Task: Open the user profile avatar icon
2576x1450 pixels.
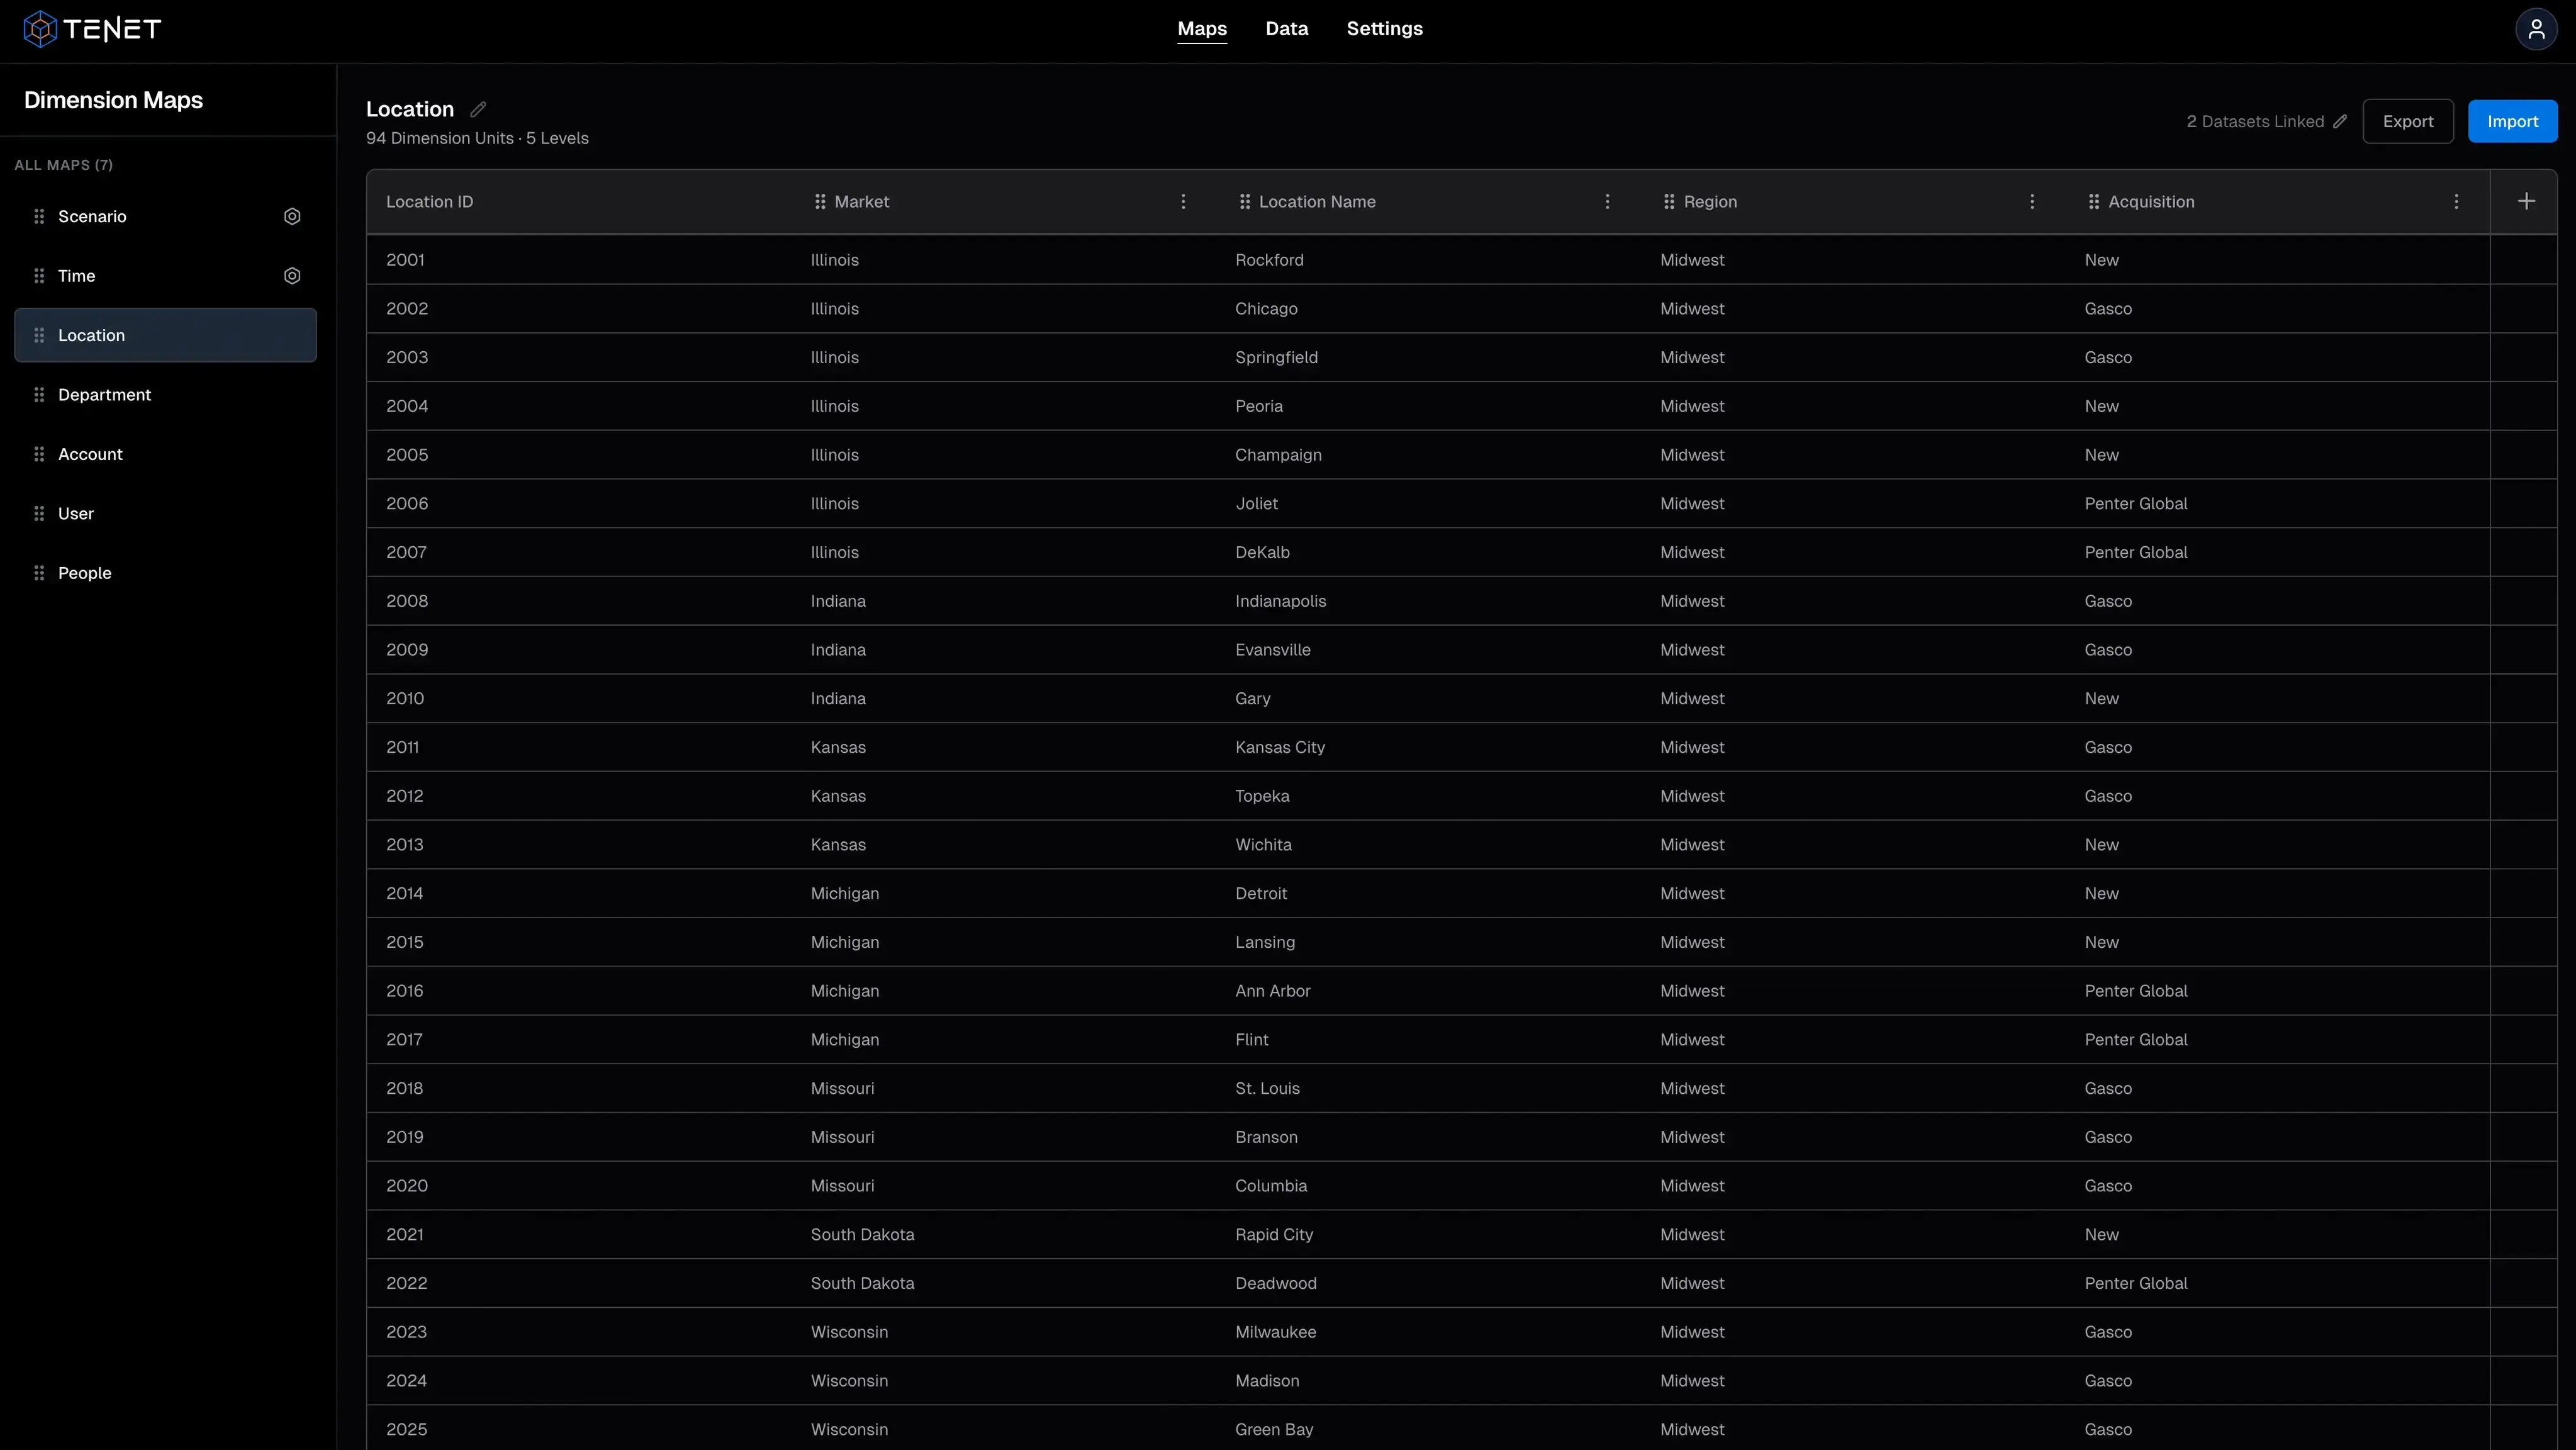Action: (x=2536, y=29)
